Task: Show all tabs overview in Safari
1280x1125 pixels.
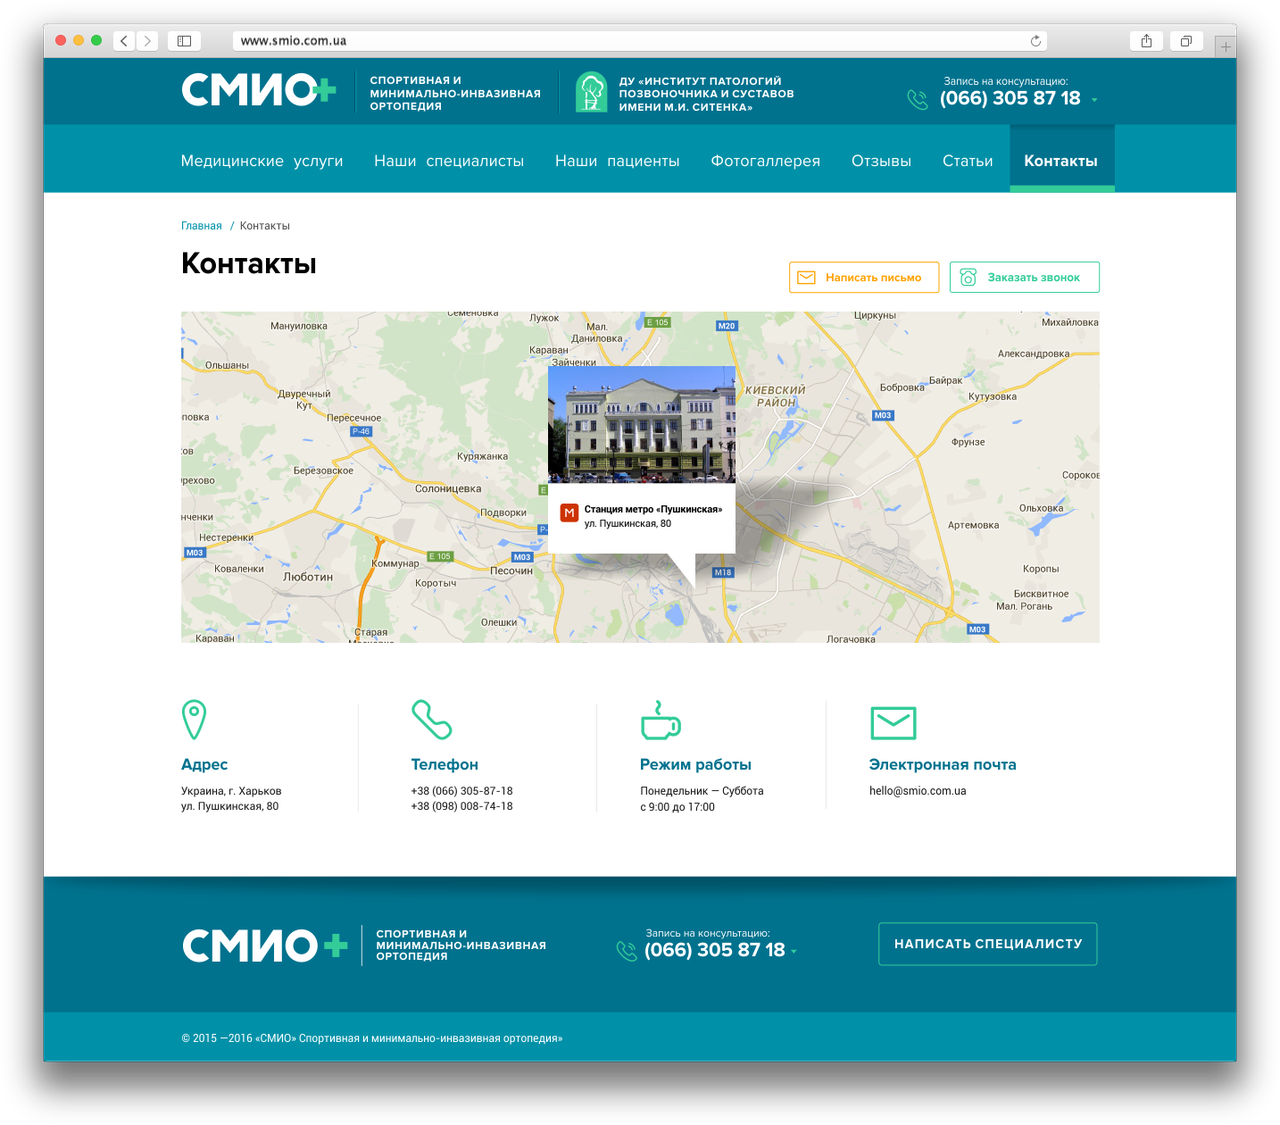Action: click(1186, 41)
